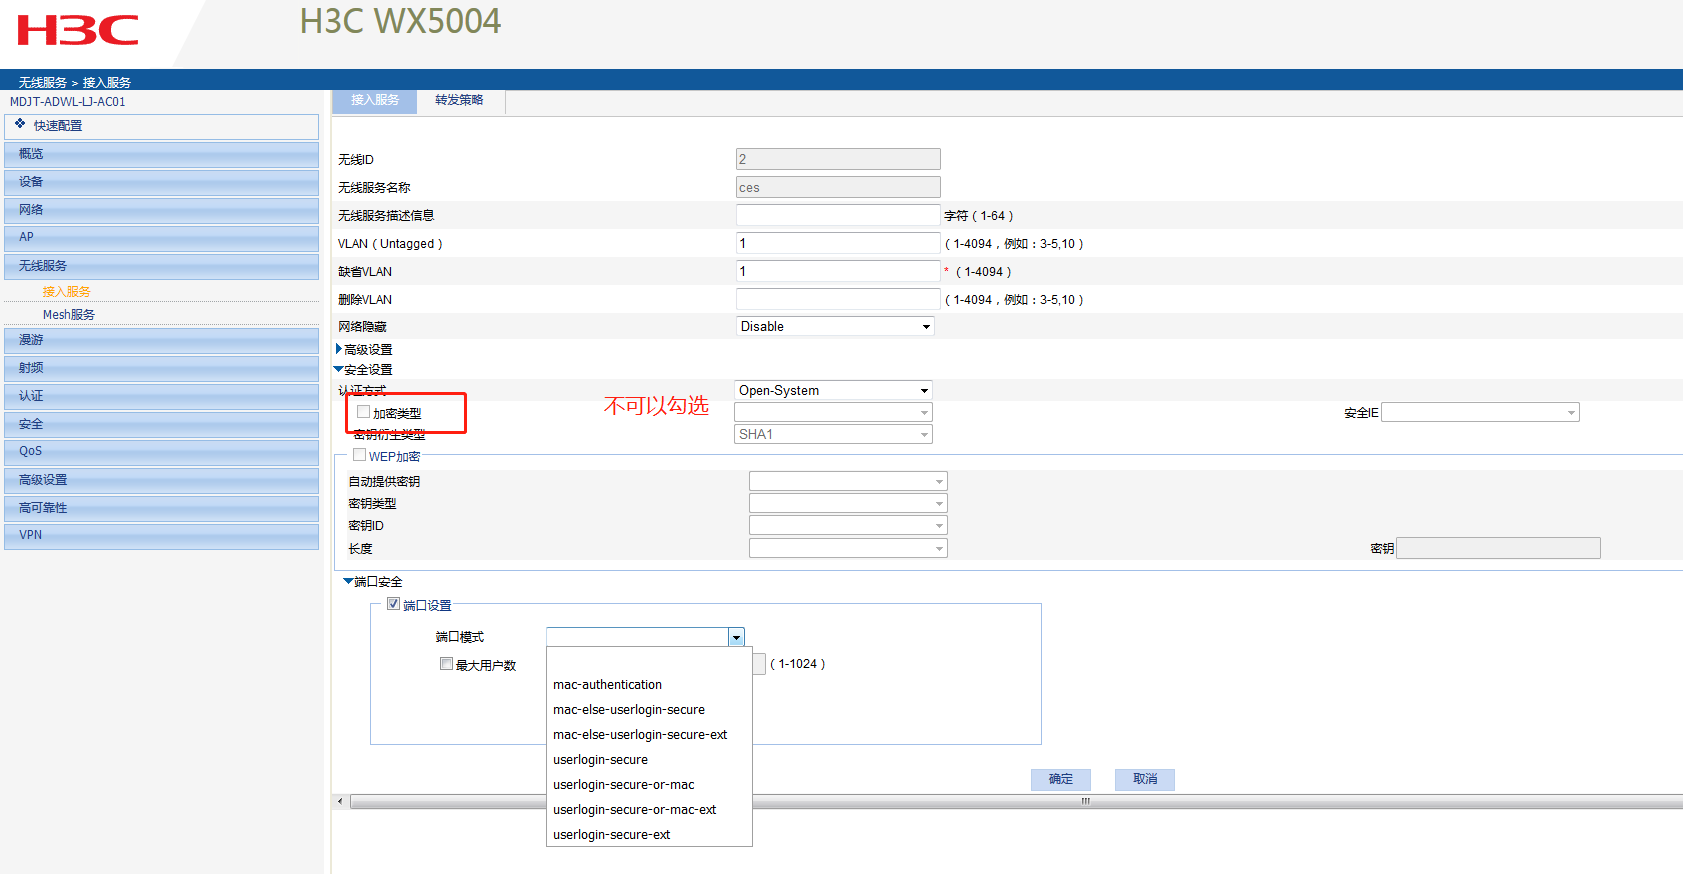Click the 端口模式 dropdown arrow

736,637
